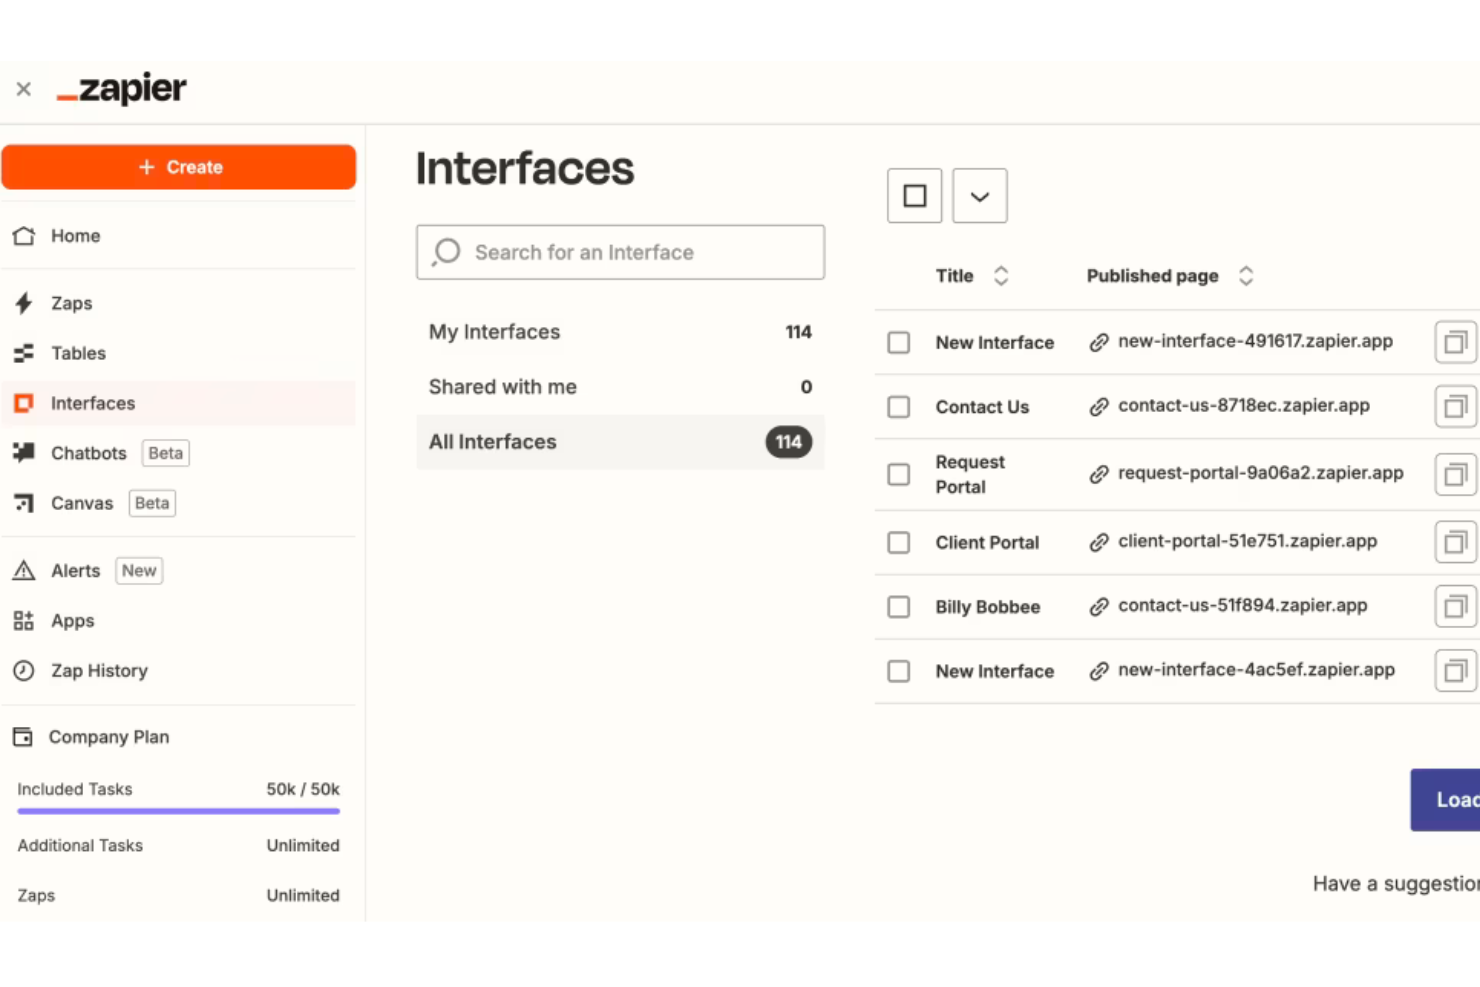Click the Home house icon
The image size is (1480, 987).
(x=24, y=236)
